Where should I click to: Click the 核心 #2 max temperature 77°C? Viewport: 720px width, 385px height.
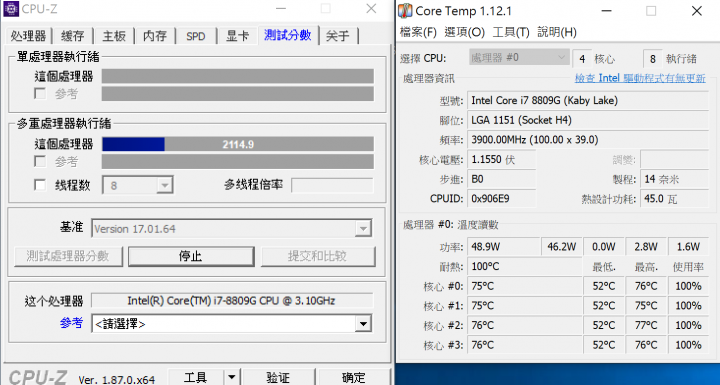(x=646, y=325)
